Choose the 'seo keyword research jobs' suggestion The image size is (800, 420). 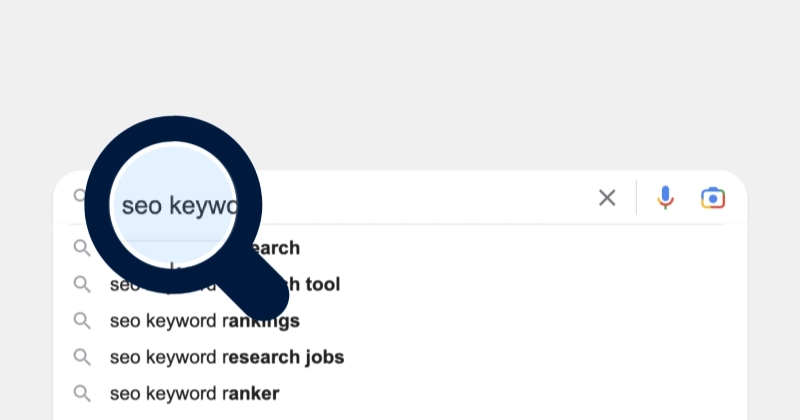point(227,357)
